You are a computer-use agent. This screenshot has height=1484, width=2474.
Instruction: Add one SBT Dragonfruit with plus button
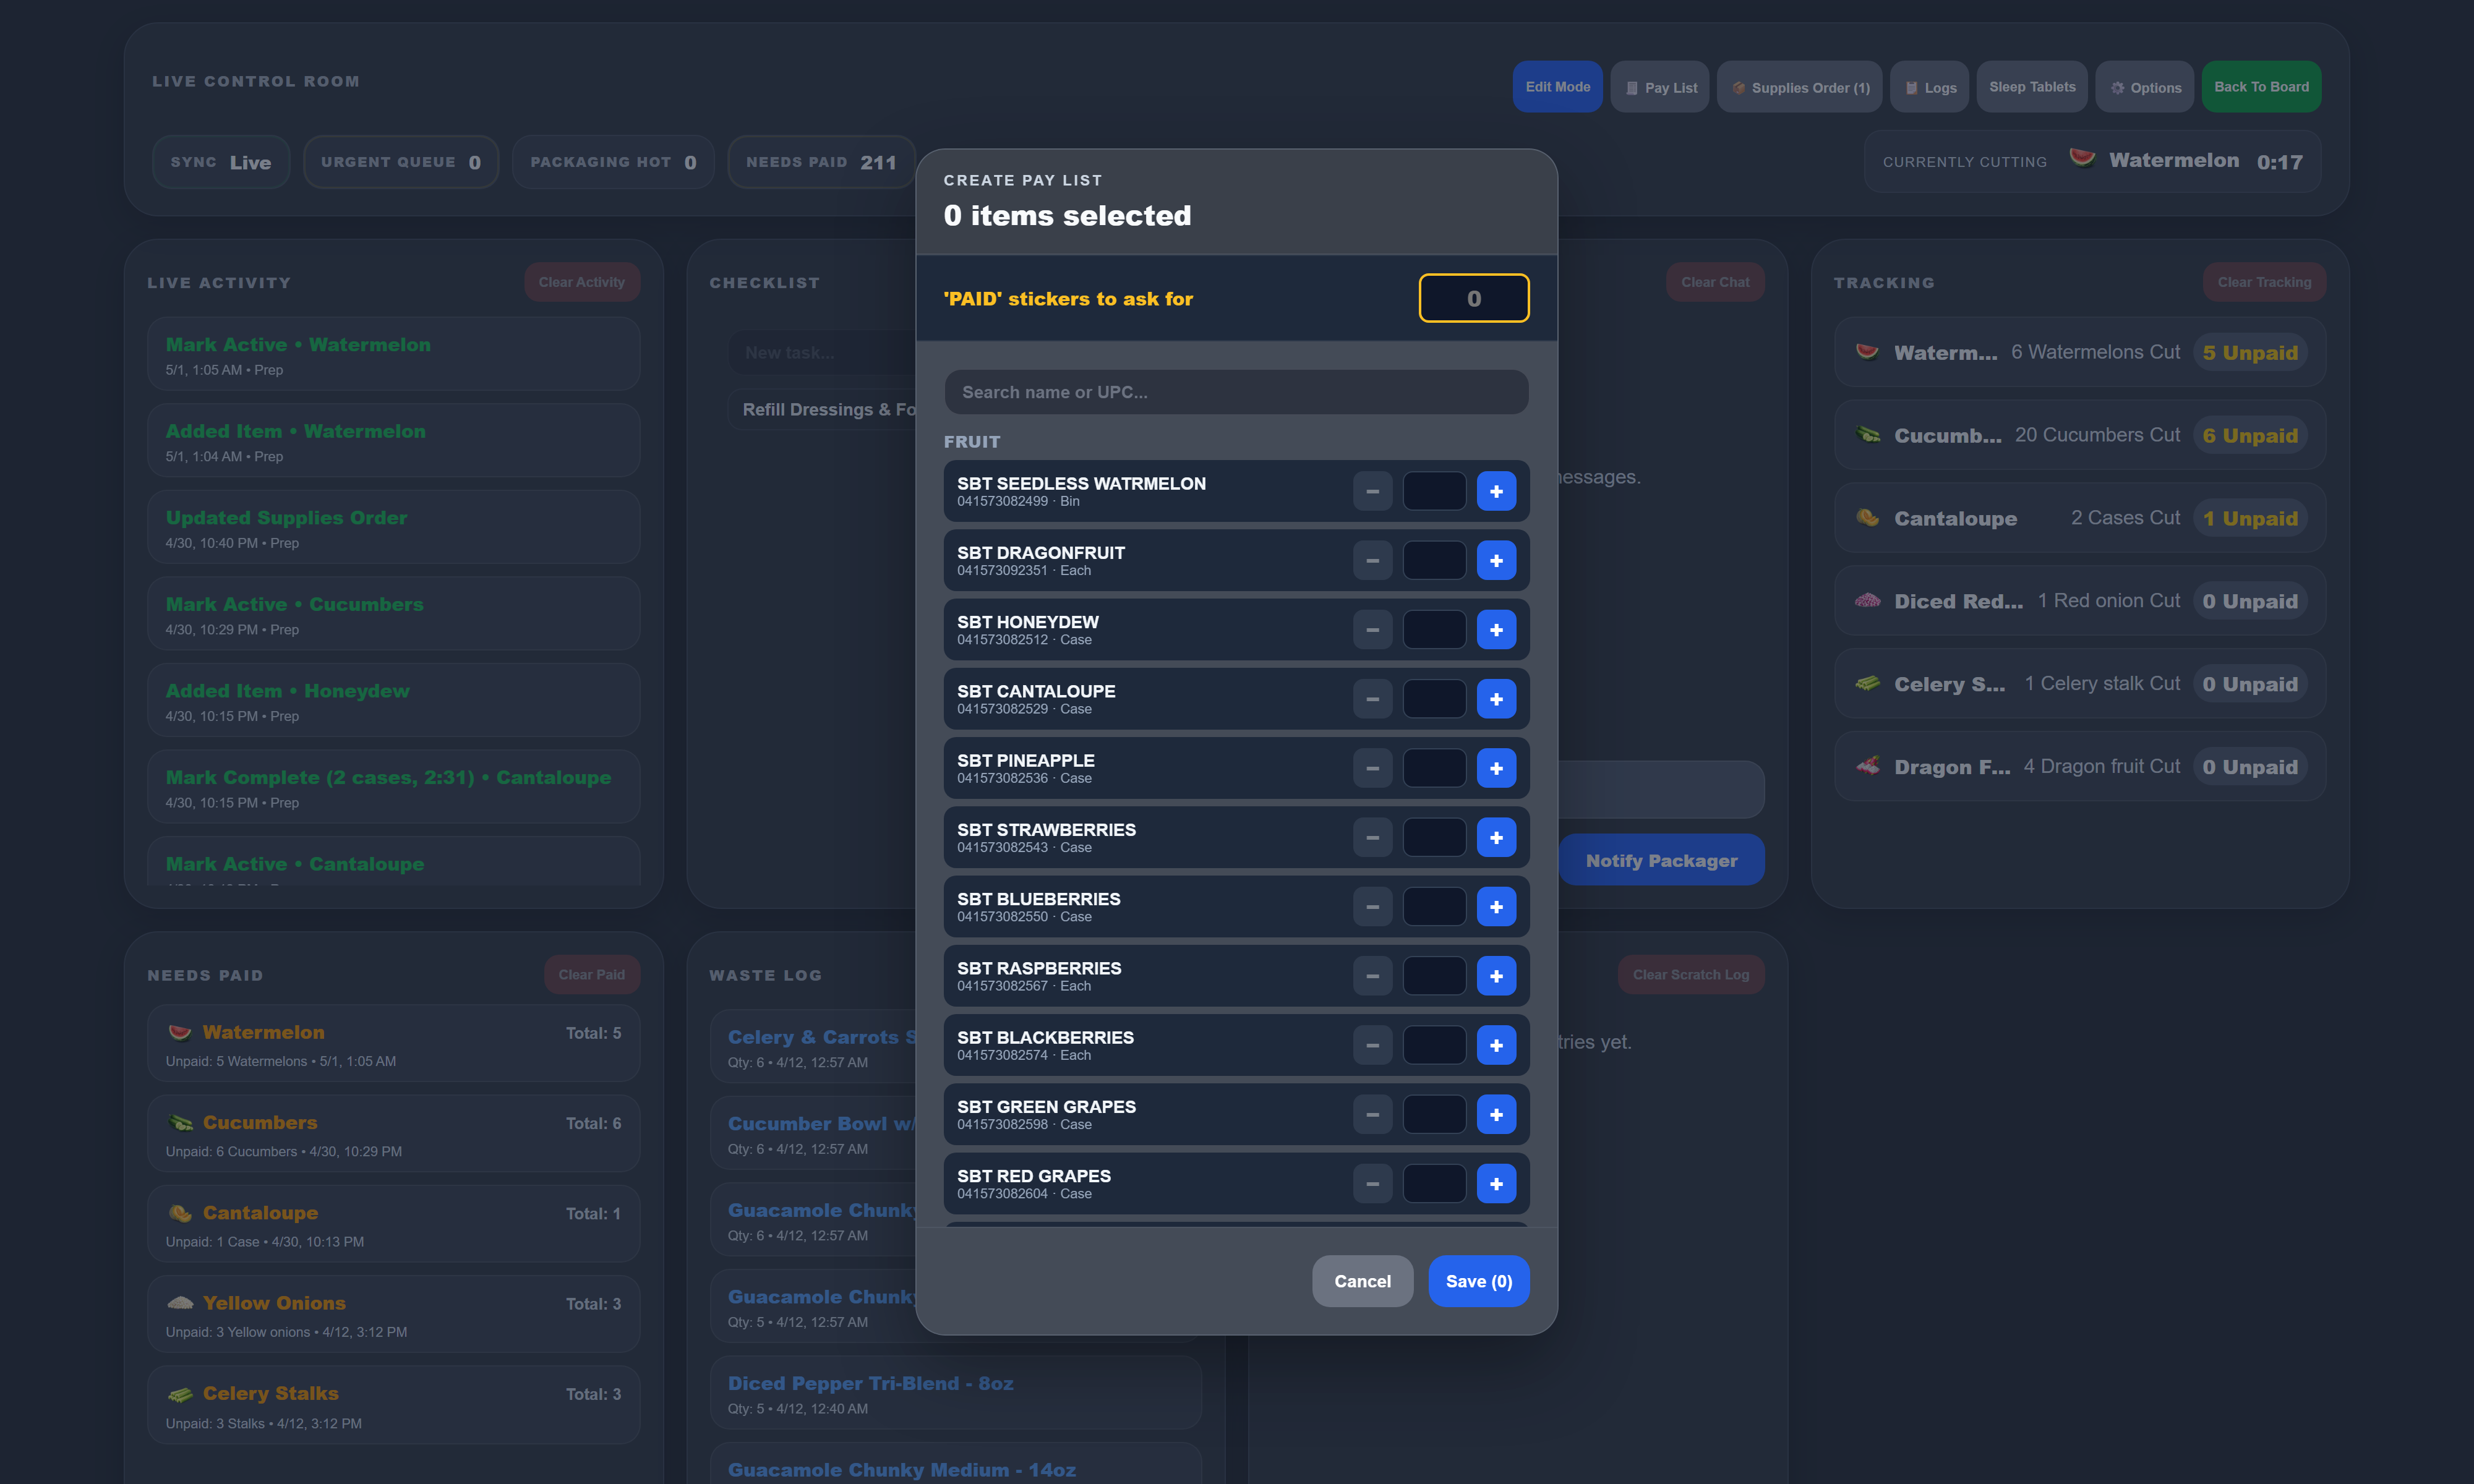[x=1496, y=560]
